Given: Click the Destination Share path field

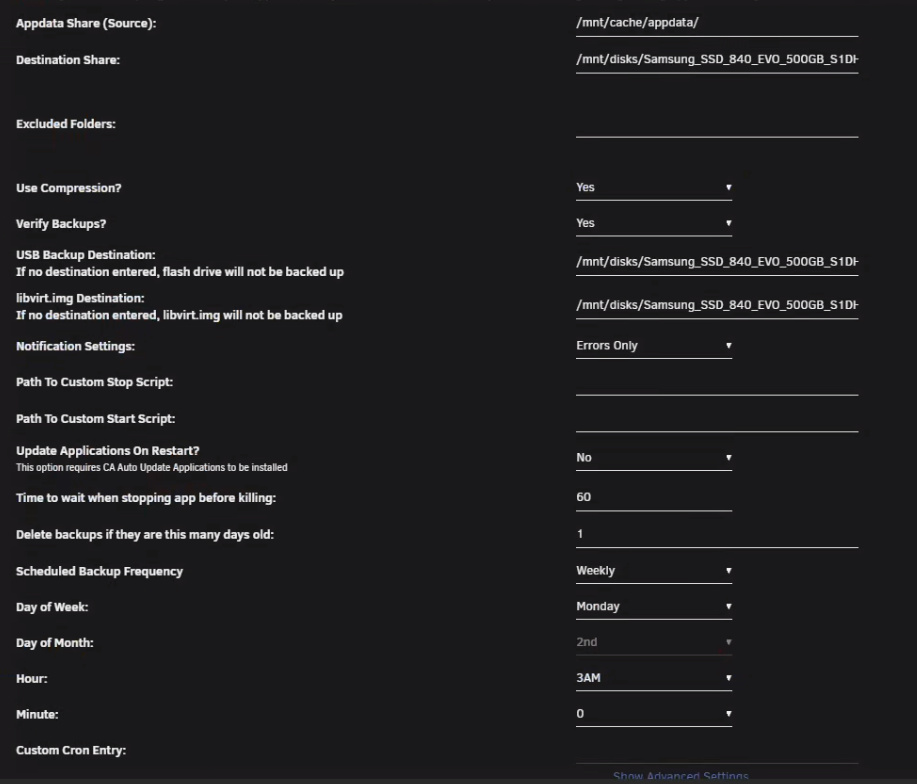Looking at the screenshot, I should coord(716,60).
